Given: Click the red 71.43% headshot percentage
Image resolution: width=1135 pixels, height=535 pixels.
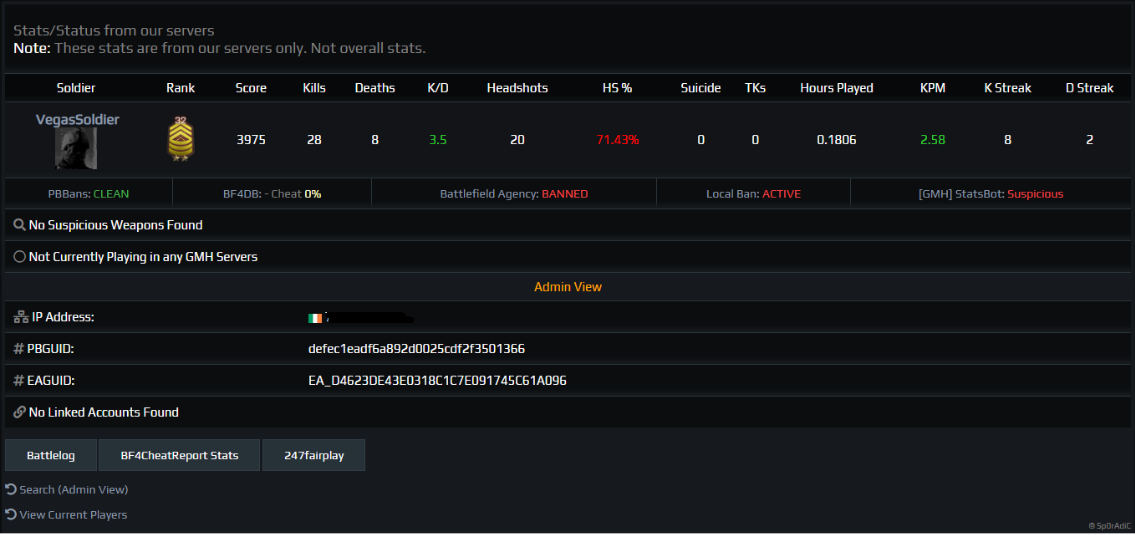Looking at the screenshot, I should (x=617, y=140).
